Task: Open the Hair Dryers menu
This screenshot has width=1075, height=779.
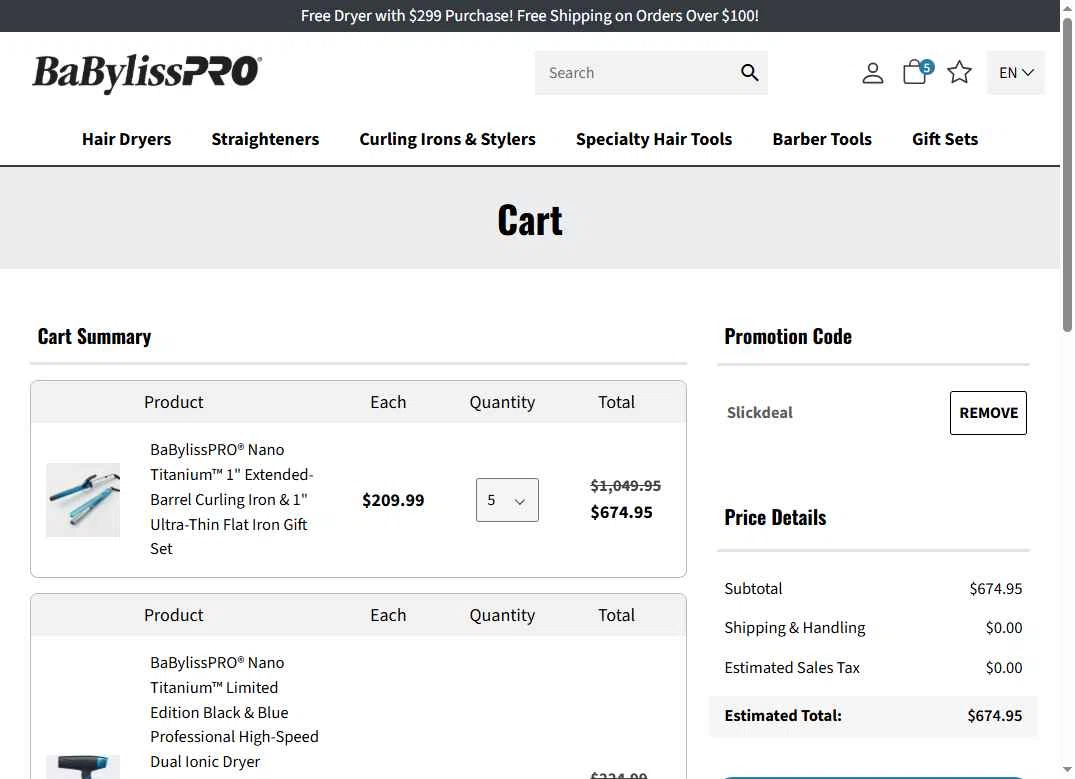Action: coord(127,139)
